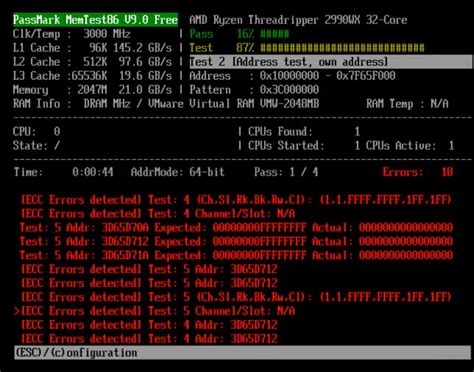474x372 pixels.
Task: Select error row for Addr 3D65D71A
Action: [236, 255]
